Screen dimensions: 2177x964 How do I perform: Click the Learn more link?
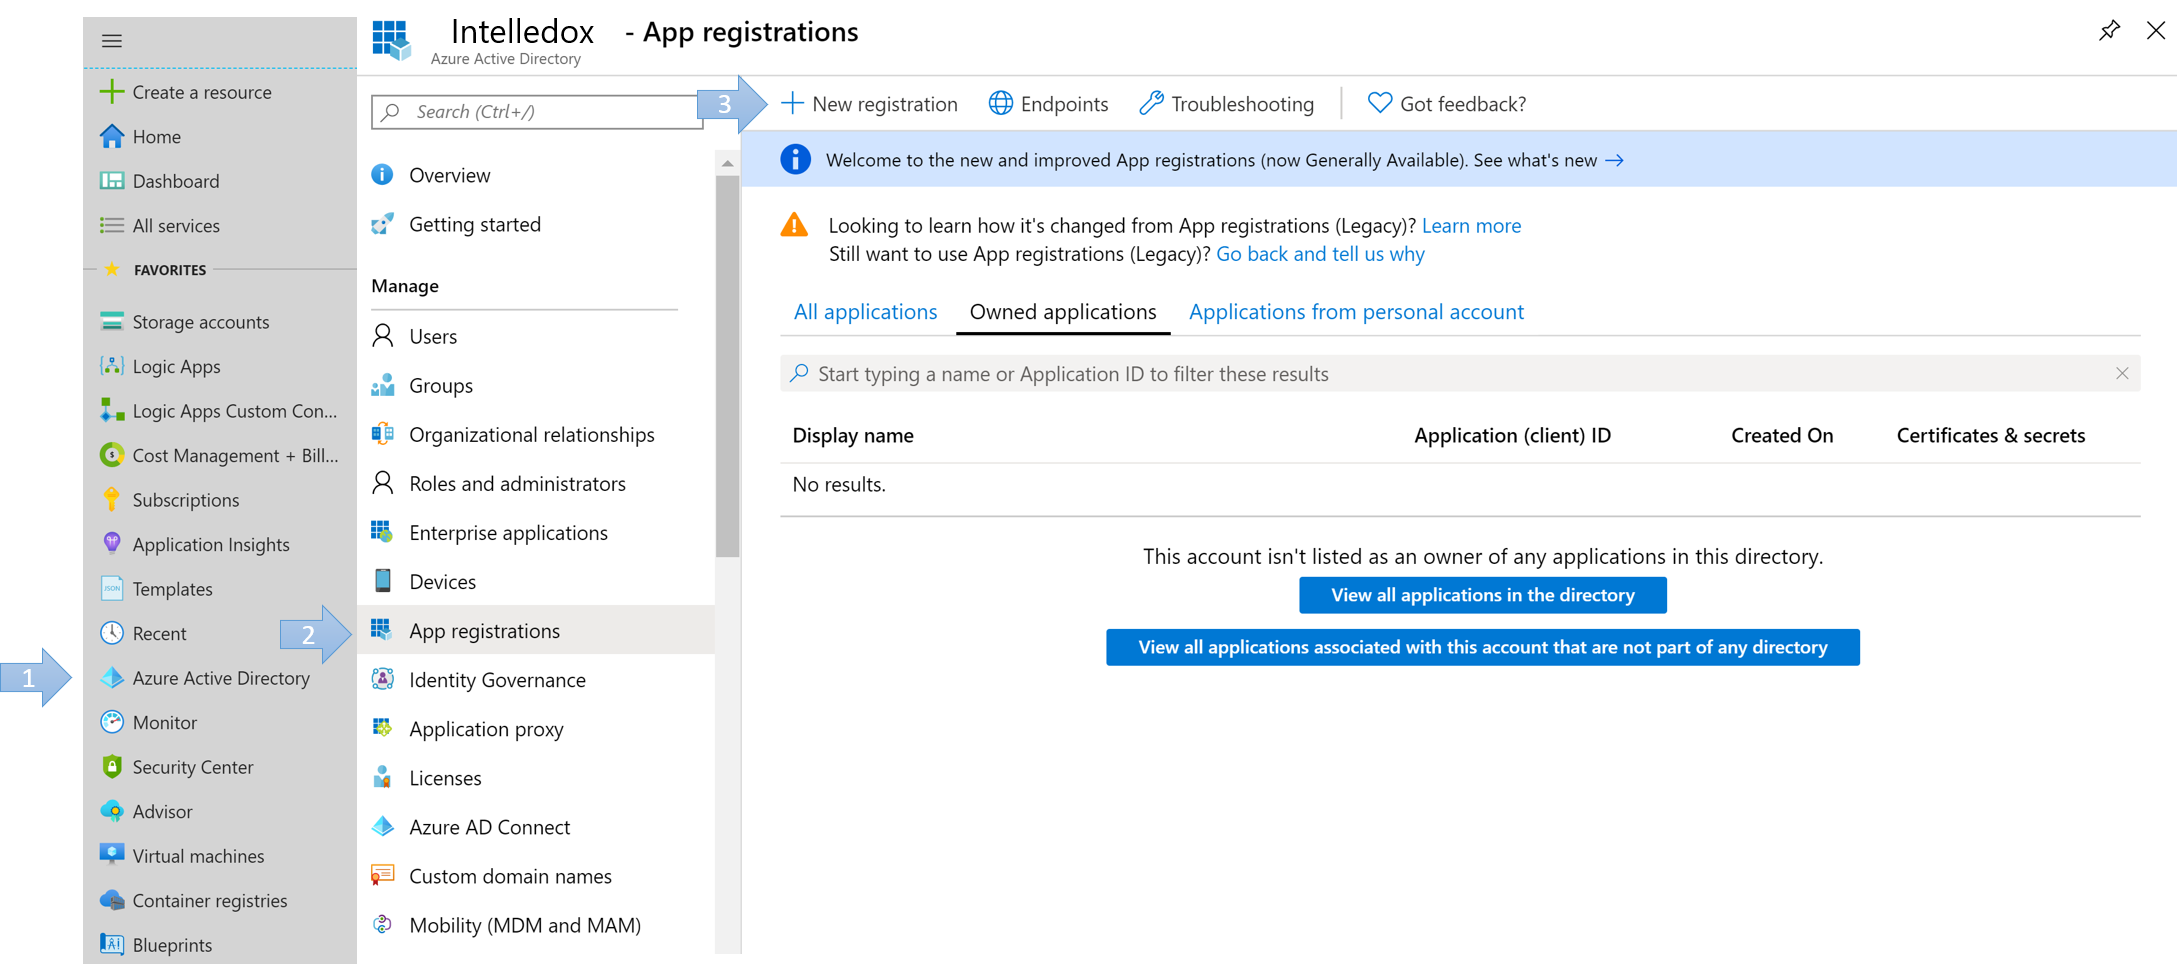(x=1471, y=226)
